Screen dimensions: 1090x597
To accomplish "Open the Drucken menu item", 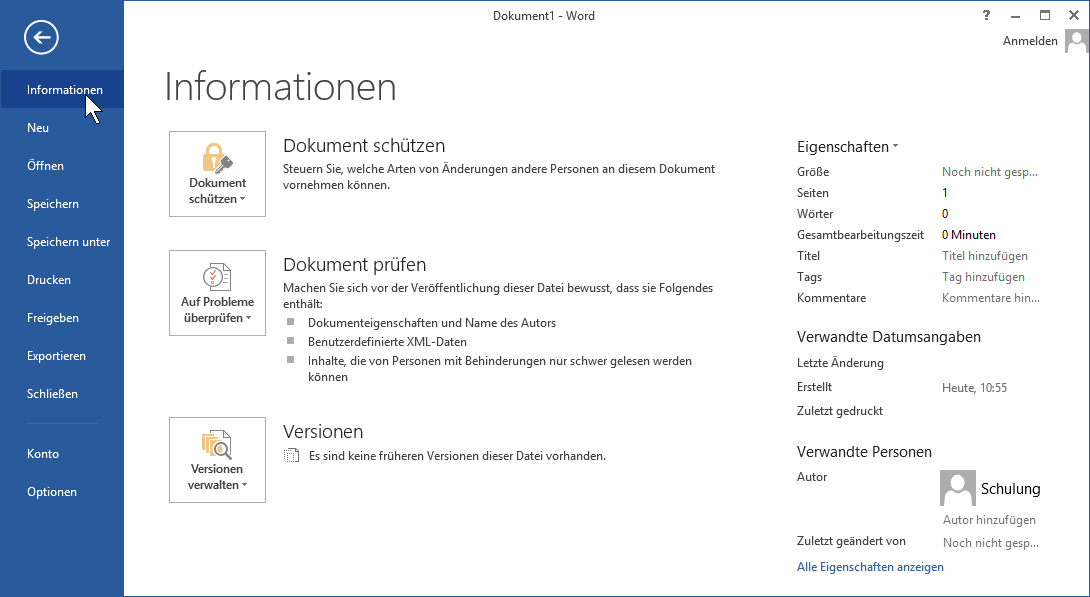I will pyautogui.click(x=49, y=280).
